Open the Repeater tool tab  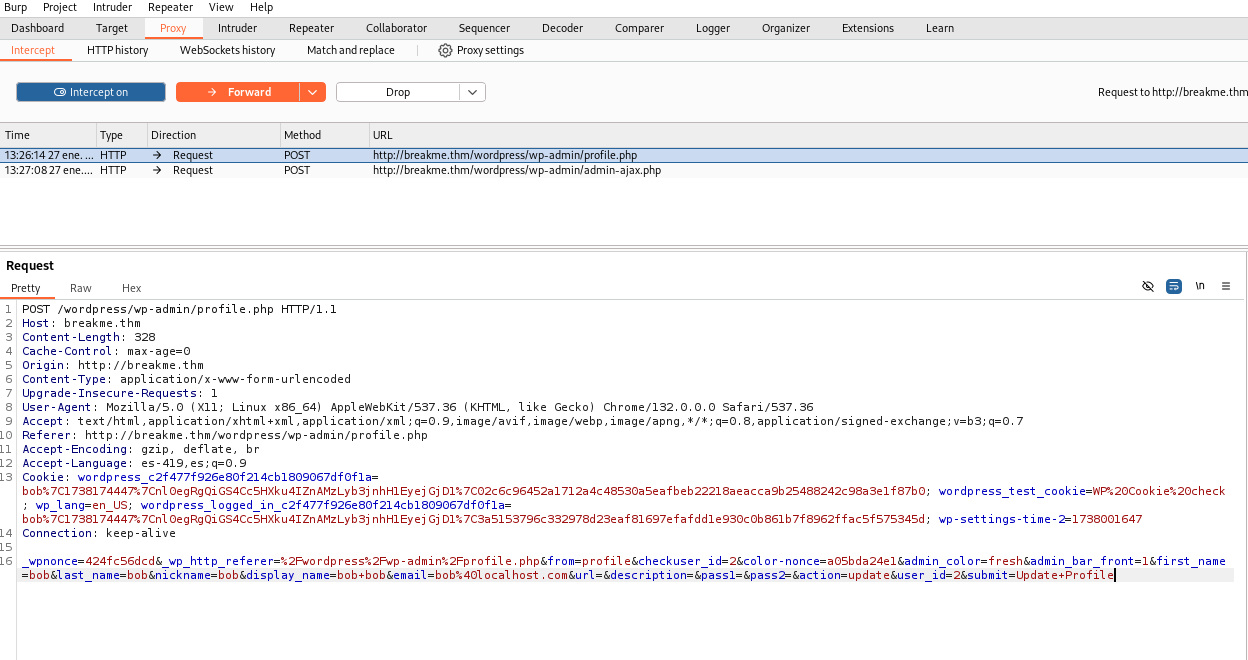tap(311, 28)
